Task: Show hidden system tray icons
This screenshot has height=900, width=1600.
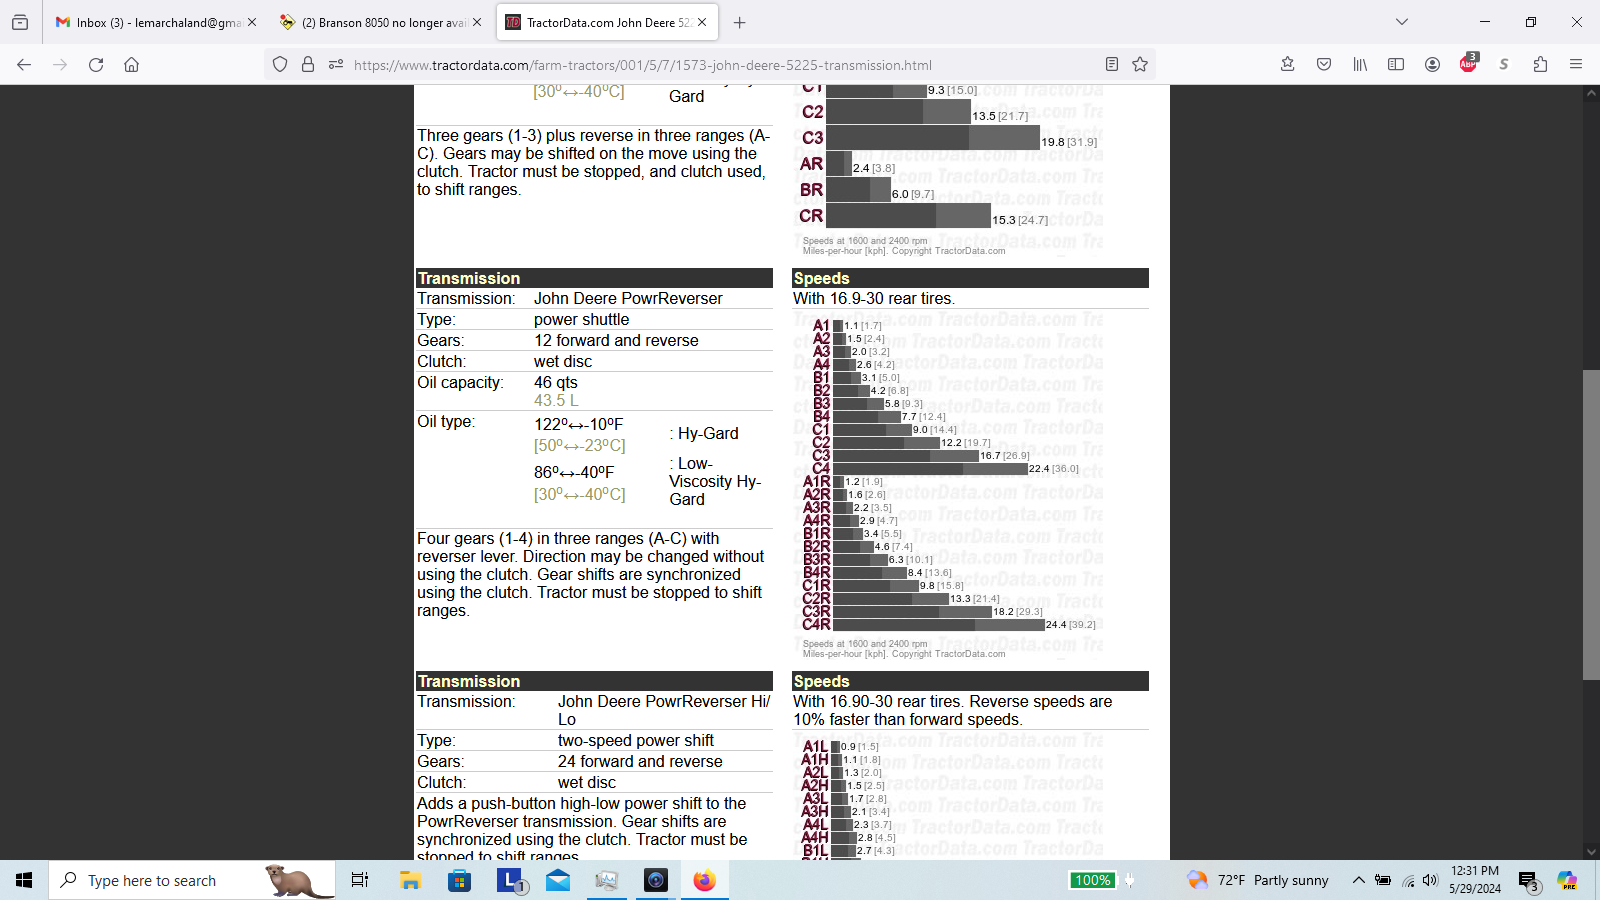Action: click(x=1358, y=880)
